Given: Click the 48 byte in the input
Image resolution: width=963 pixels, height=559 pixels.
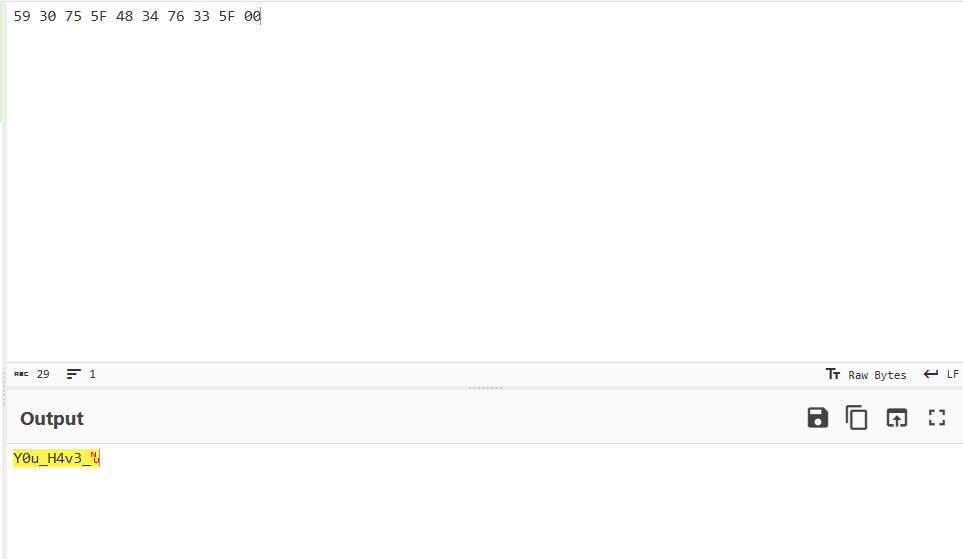Looking at the screenshot, I should click(125, 17).
